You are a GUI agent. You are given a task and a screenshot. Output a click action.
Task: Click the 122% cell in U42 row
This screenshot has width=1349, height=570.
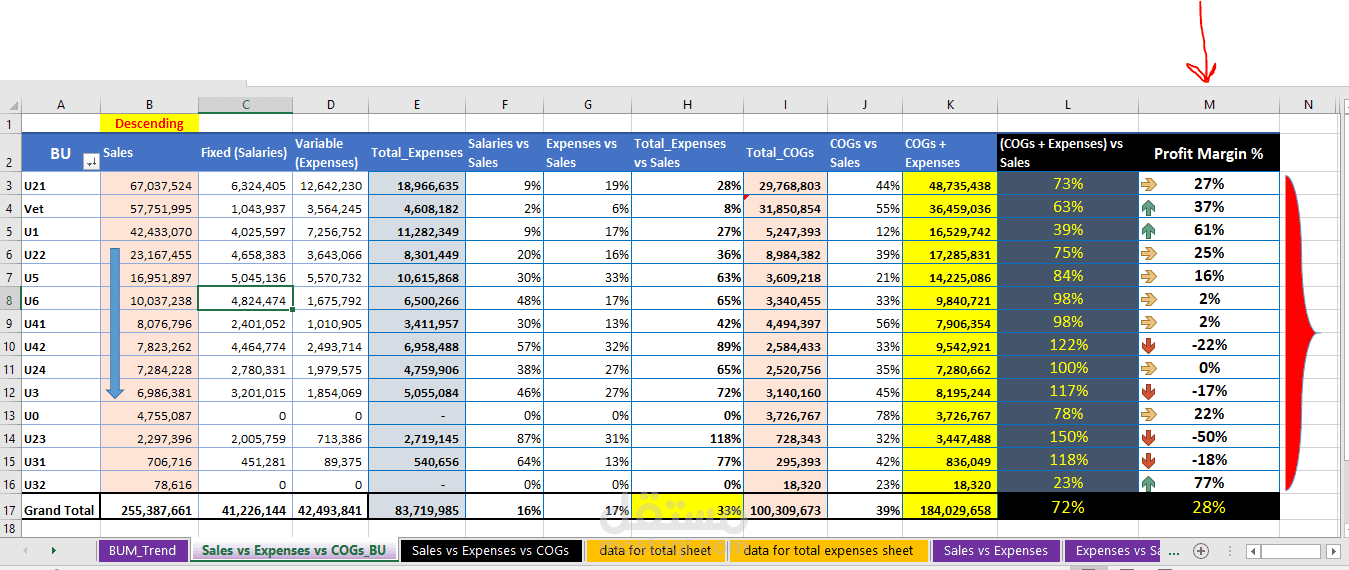point(1068,345)
